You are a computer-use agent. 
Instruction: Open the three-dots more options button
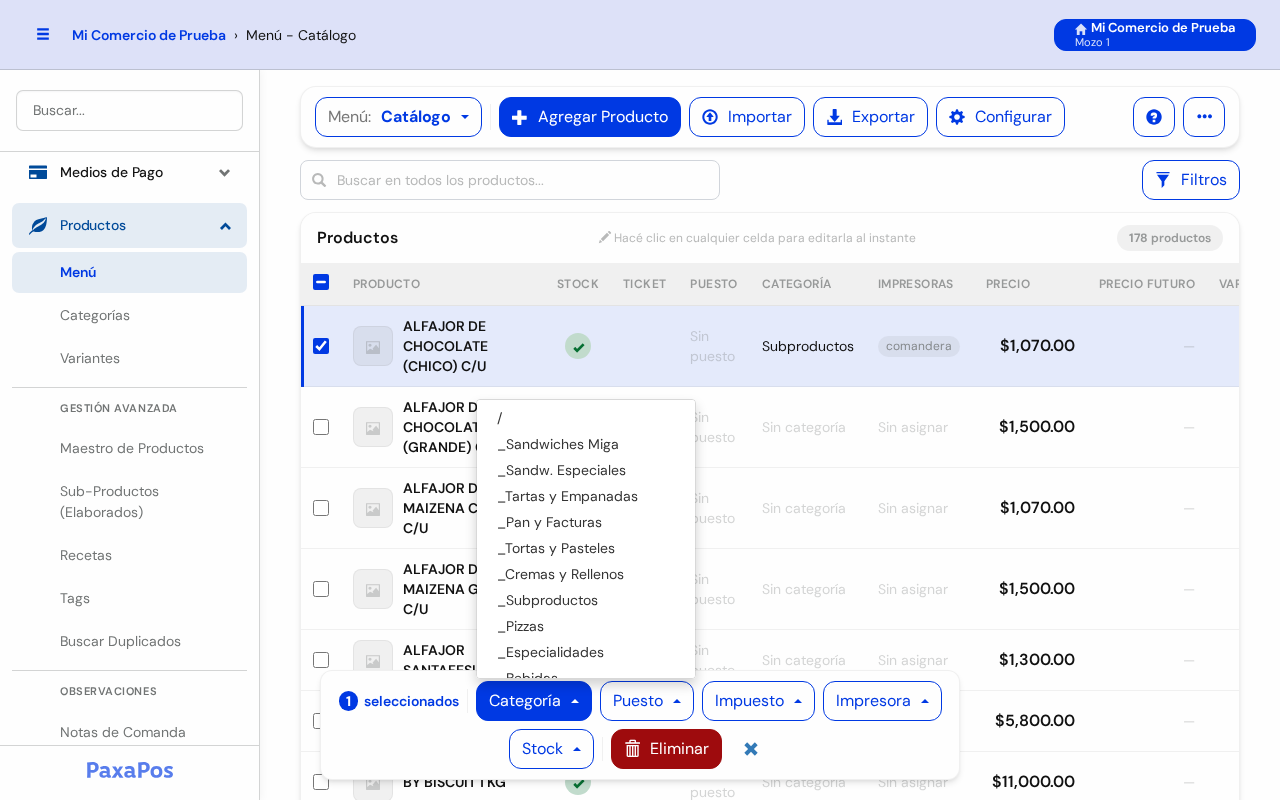tap(1204, 117)
